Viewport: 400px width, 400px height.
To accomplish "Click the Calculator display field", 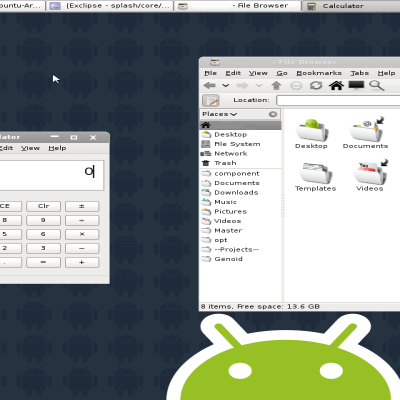I will tap(52, 175).
